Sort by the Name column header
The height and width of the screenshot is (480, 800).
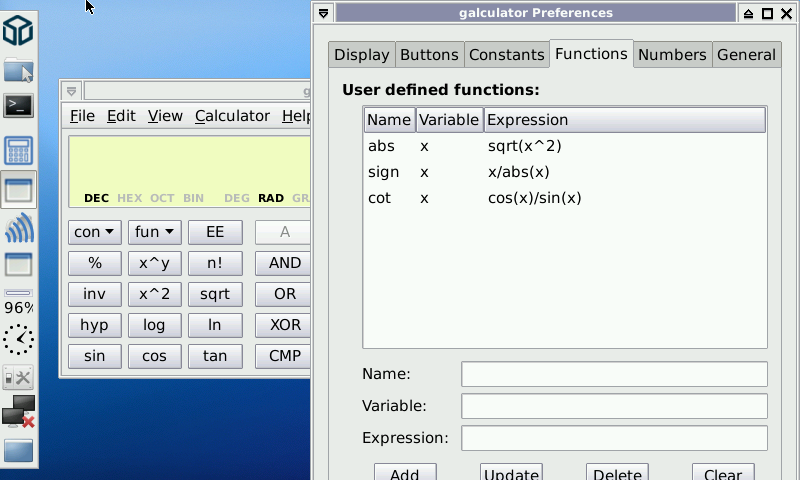pyautogui.click(x=389, y=120)
